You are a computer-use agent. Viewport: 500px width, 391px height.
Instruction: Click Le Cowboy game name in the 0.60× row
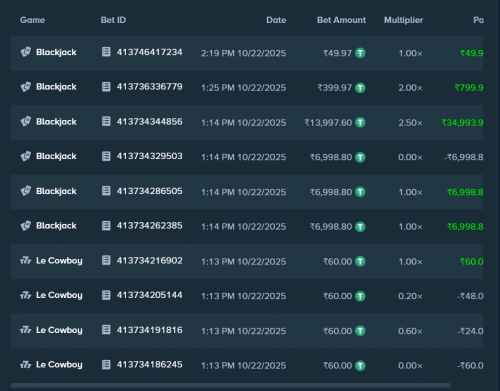[59, 330]
